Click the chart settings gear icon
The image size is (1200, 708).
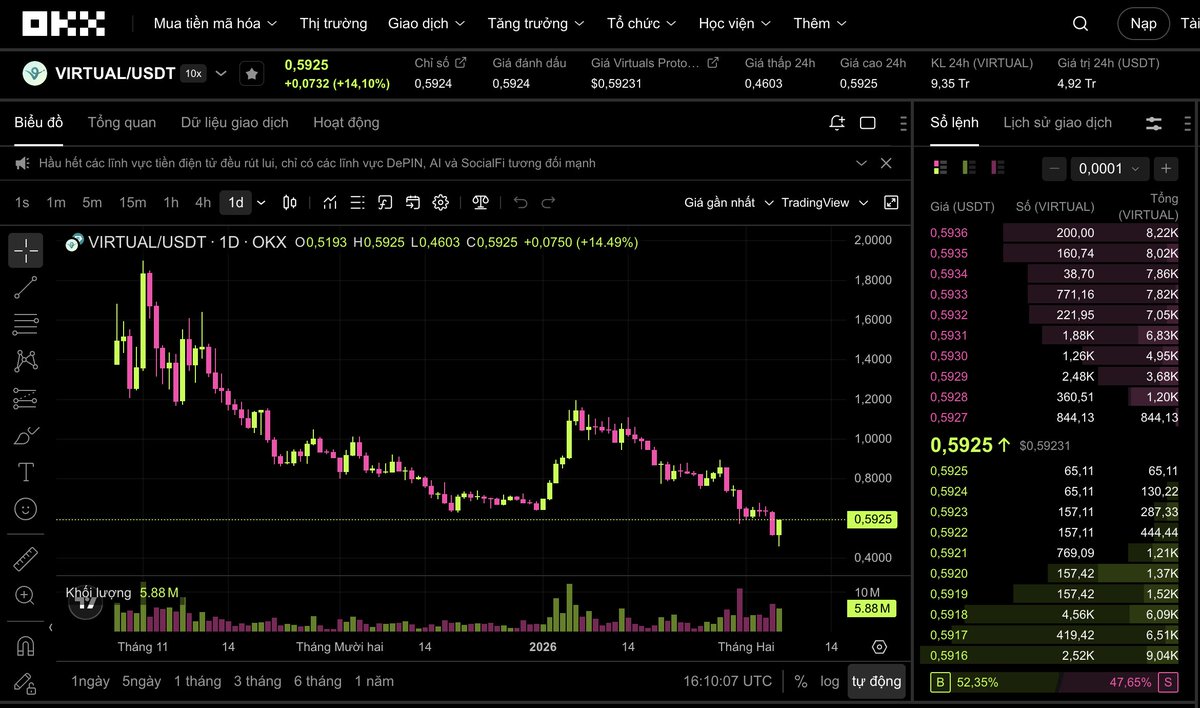point(440,203)
